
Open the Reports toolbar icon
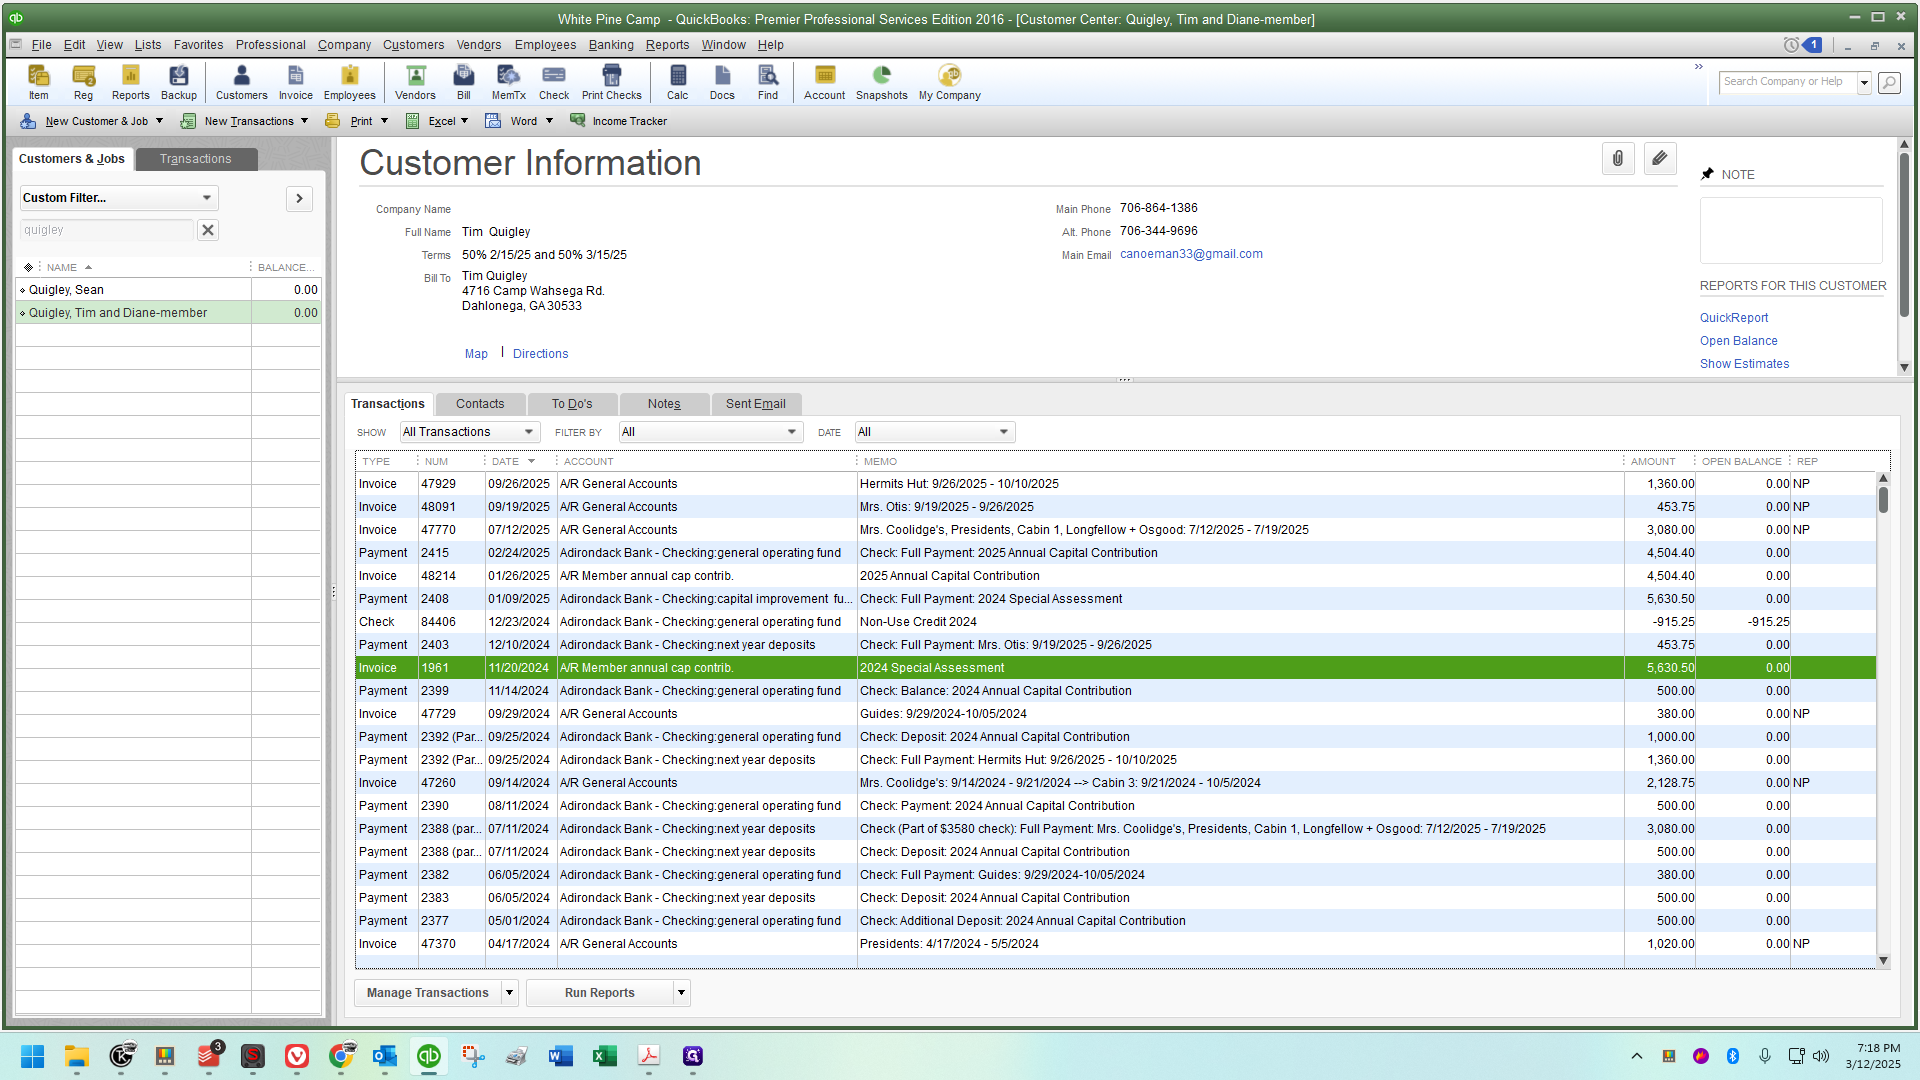(x=130, y=82)
